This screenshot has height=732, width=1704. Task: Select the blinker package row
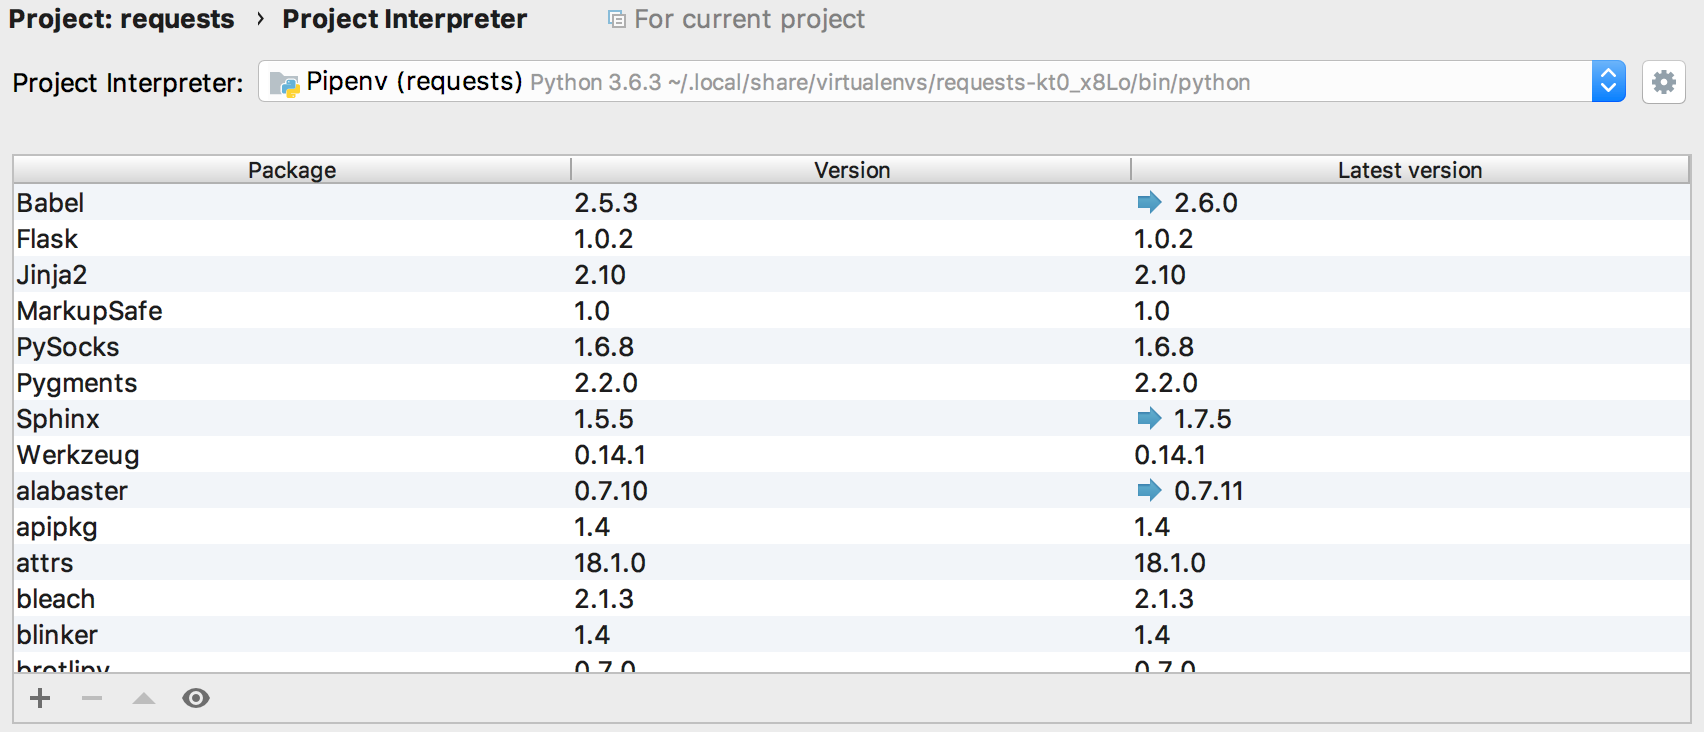click(x=851, y=634)
